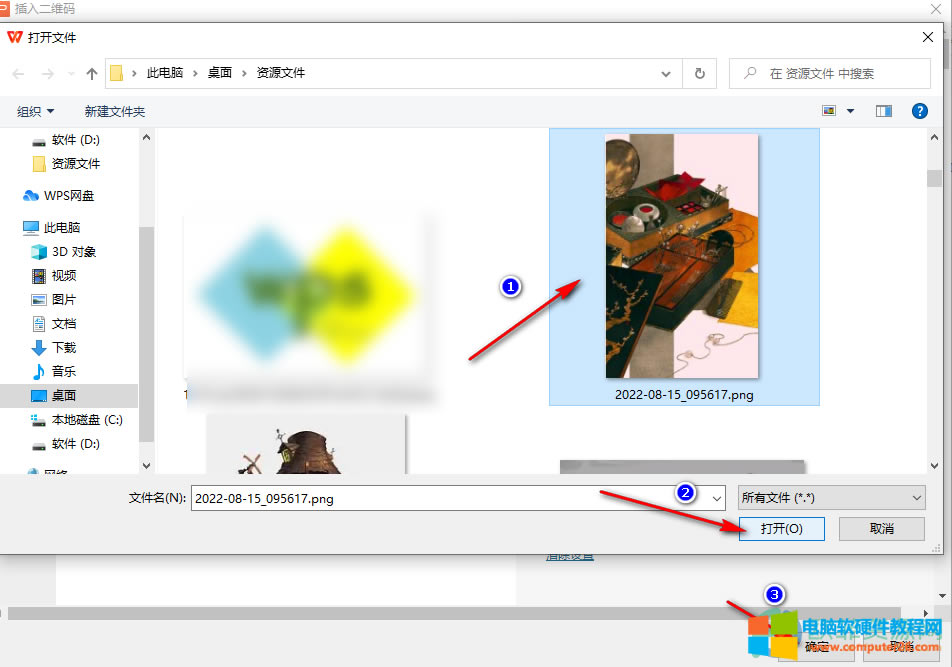Select 桌面 in the breadcrumb path
The width and height of the screenshot is (952, 667).
219,73
